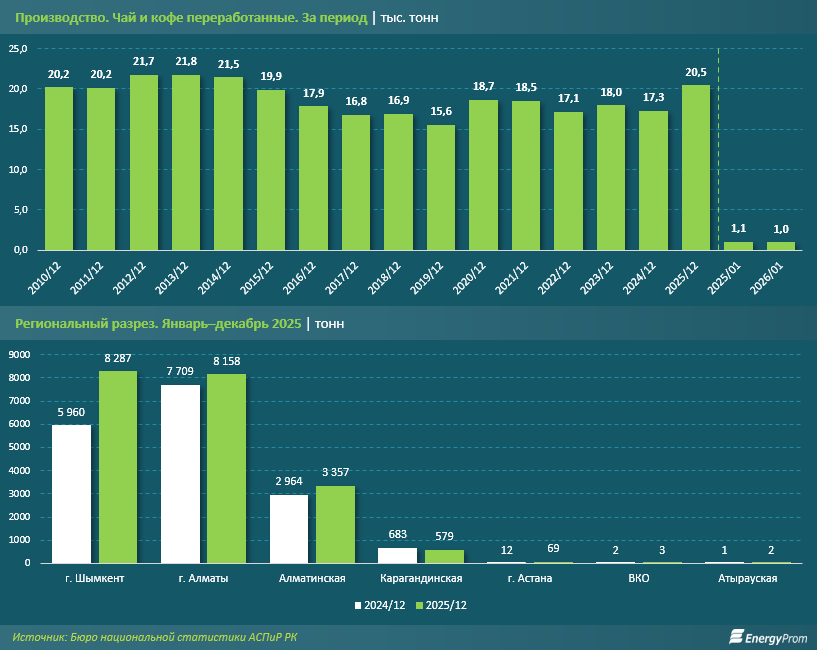Click the 2025/12 bar labeled 20,5
Viewport: 817px width, 650px height.
pyautogui.click(x=696, y=167)
